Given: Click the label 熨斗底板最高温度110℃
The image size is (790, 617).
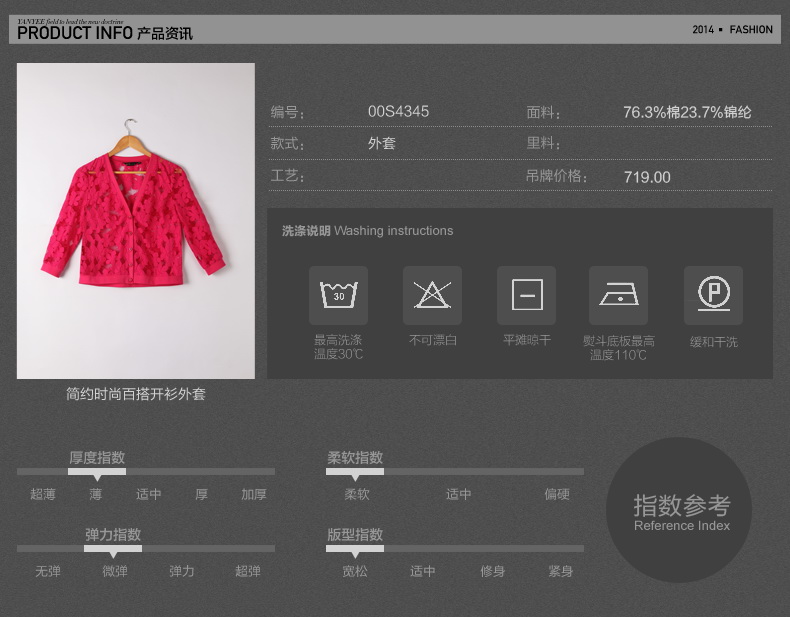Looking at the screenshot, I should (x=618, y=348).
